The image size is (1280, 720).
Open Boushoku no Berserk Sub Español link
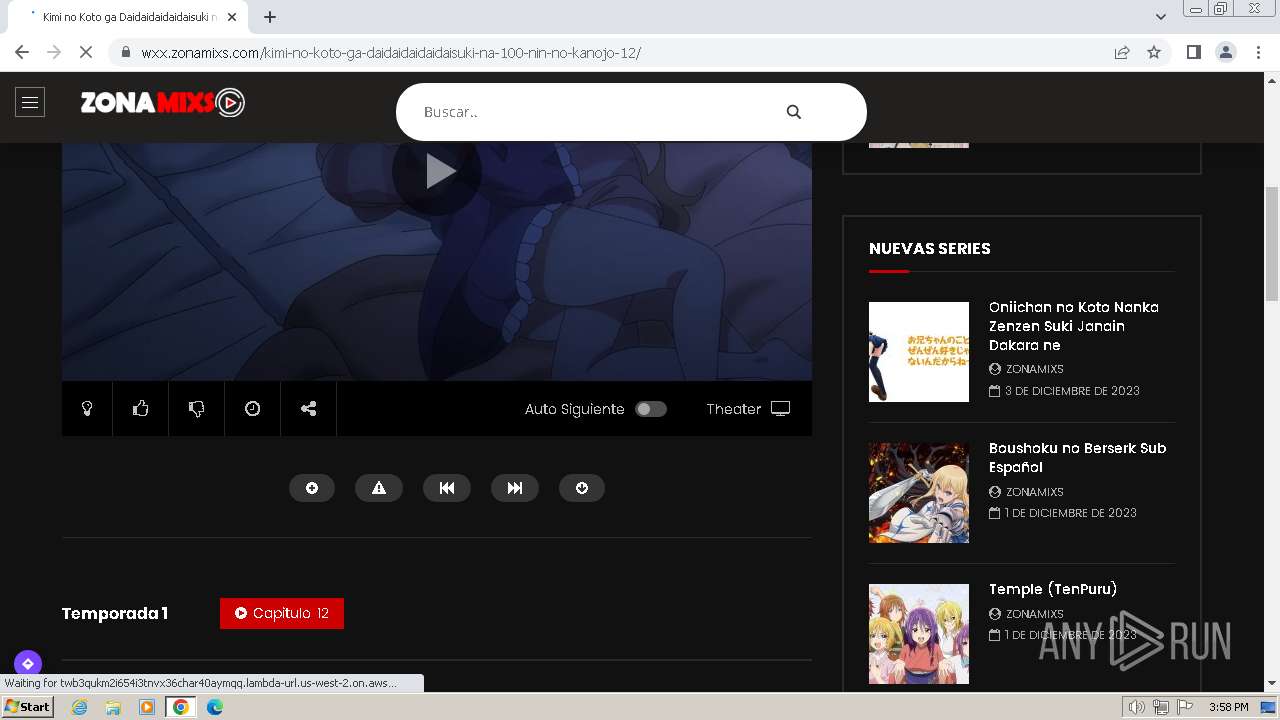coord(1078,458)
